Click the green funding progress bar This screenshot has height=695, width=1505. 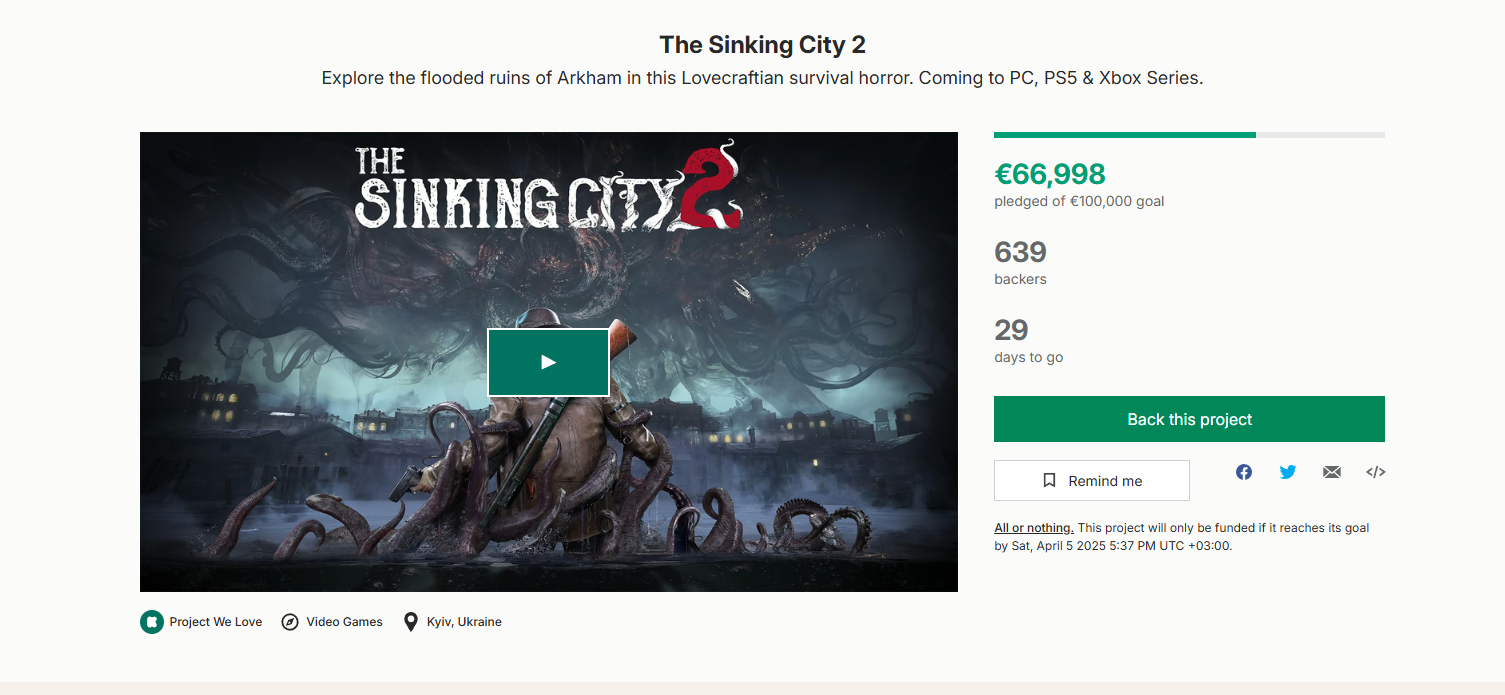1124,135
